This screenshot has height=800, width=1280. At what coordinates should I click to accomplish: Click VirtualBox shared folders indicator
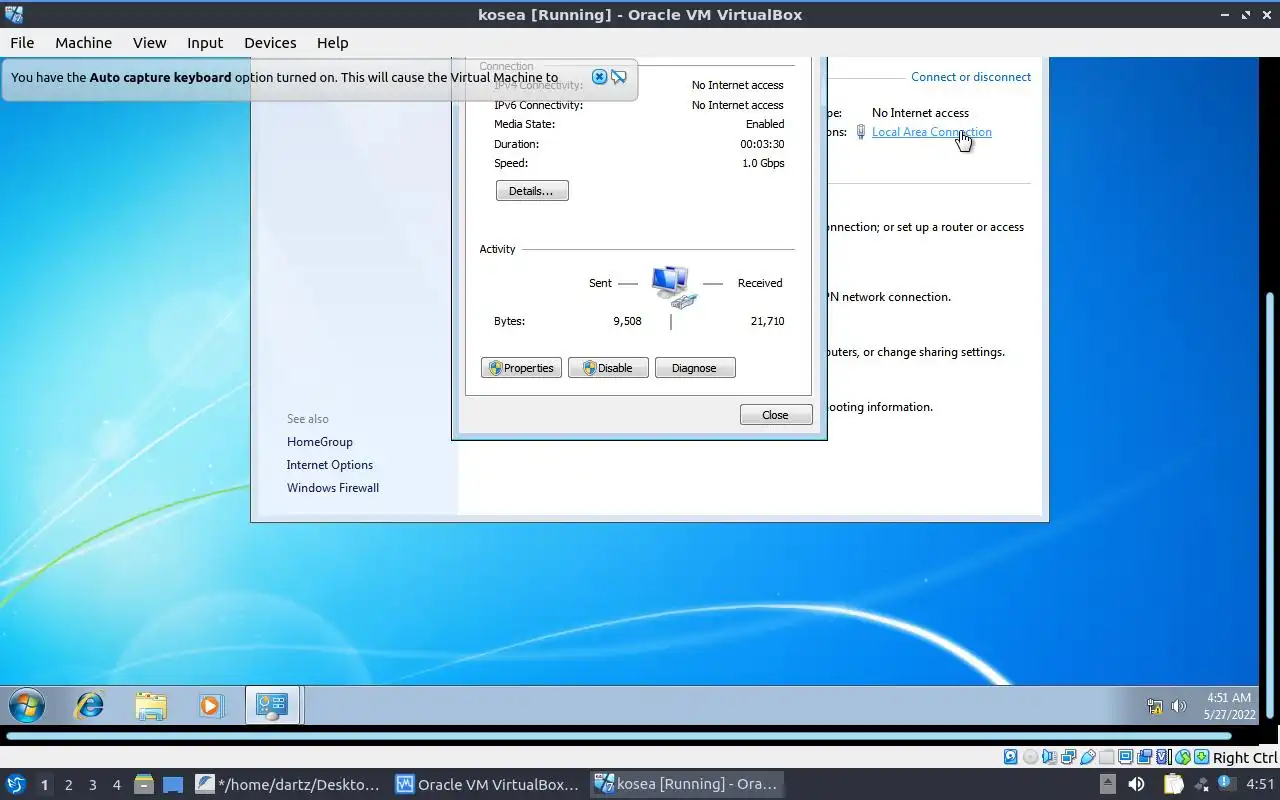[1107, 758]
